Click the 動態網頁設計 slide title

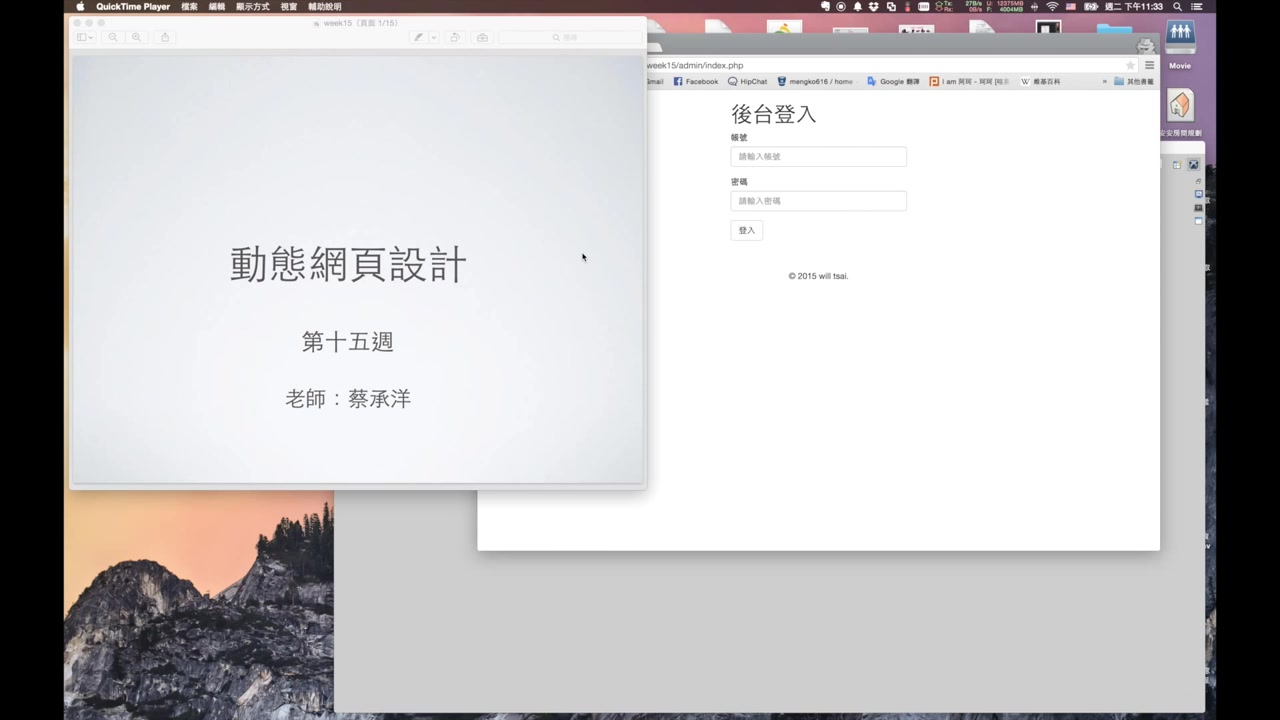(x=348, y=265)
